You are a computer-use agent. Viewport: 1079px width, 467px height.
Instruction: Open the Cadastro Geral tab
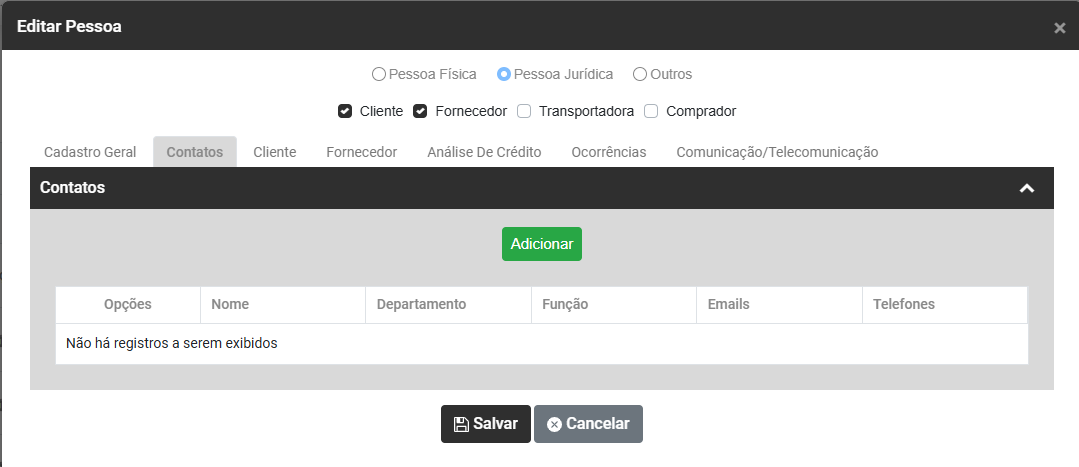[x=90, y=152]
